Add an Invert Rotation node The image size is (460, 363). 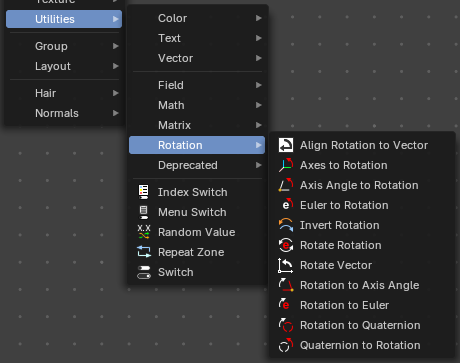pos(362,225)
